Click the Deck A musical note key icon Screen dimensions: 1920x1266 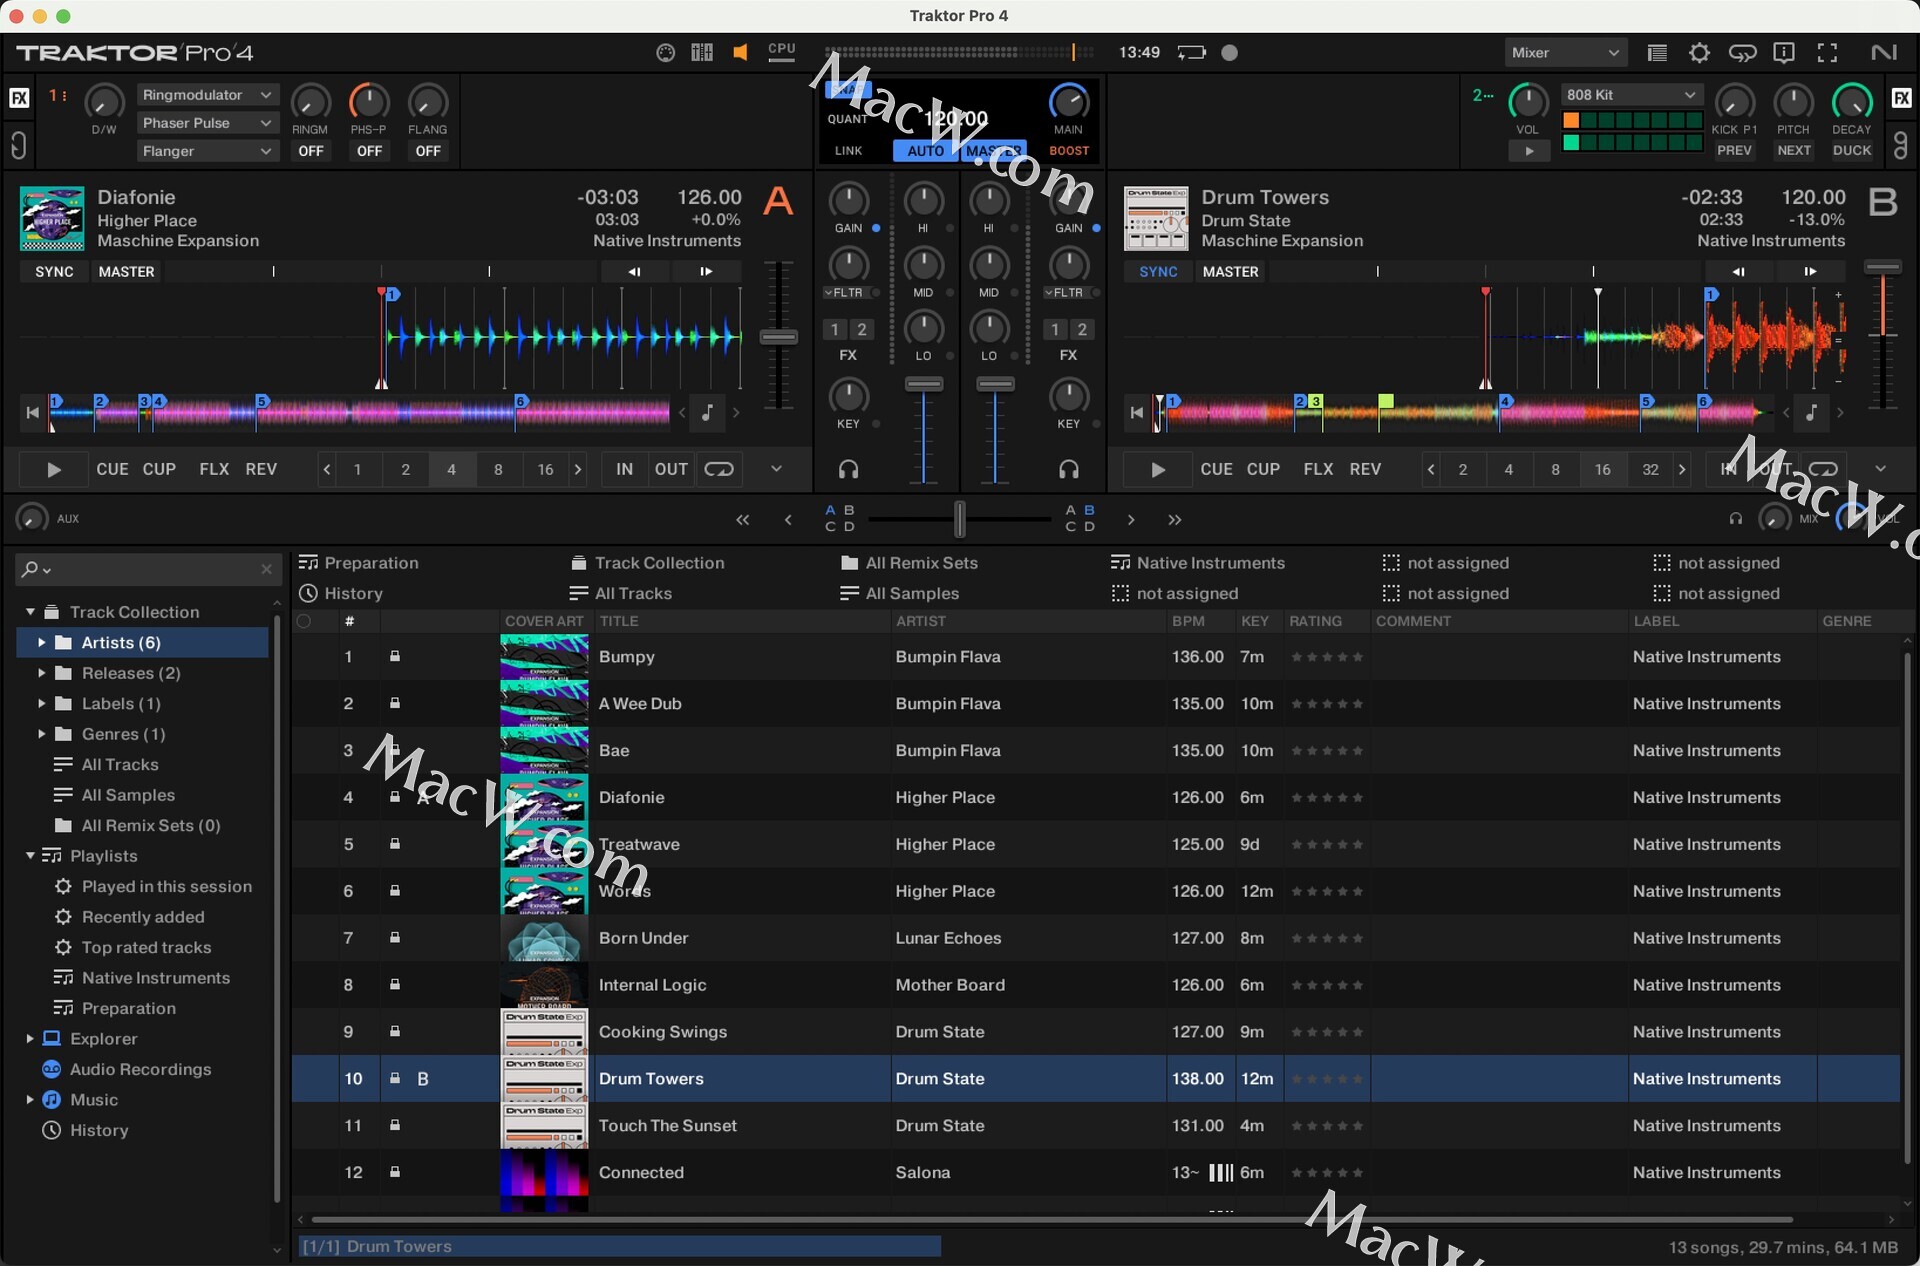pyautogui.click(x=708, y=412)
